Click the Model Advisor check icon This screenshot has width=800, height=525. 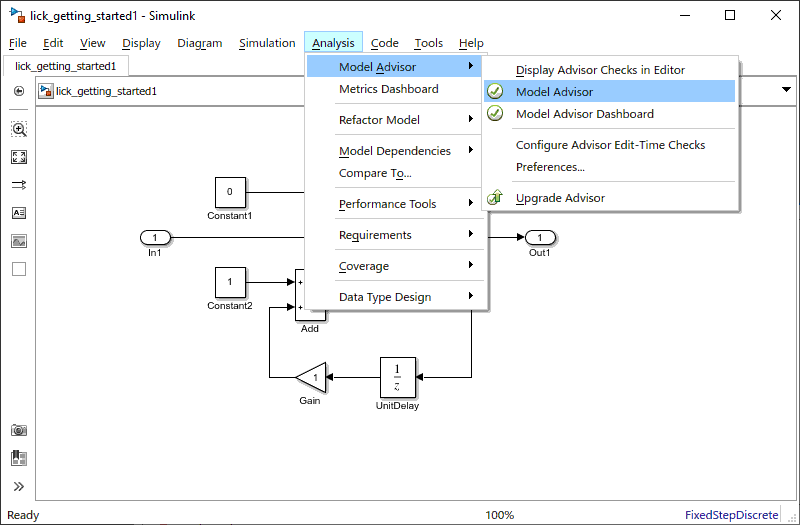click(x=495, y=91)
